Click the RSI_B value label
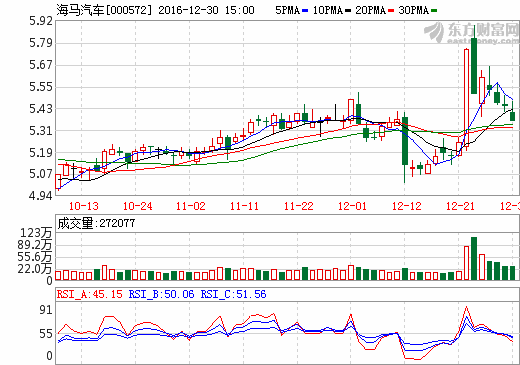The image size is (520, 365). click(161, 294)
